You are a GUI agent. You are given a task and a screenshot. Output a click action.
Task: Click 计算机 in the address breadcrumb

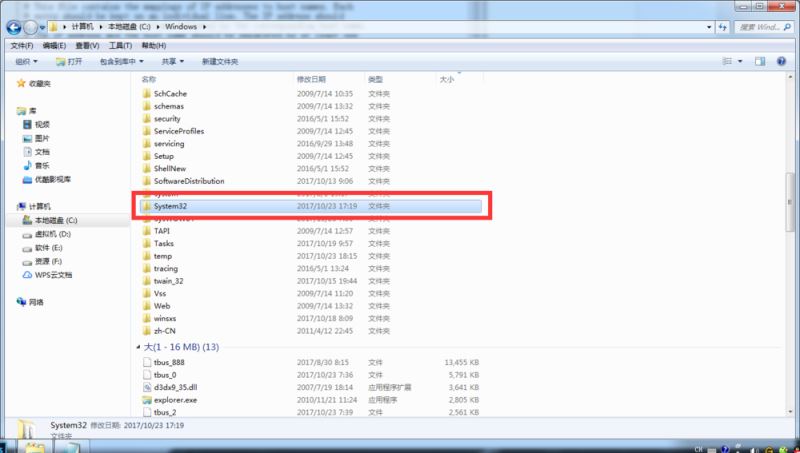82,27
